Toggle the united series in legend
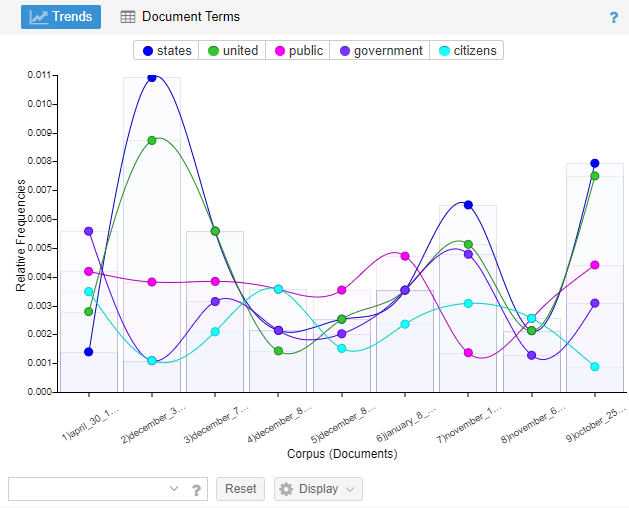 [232, 51]
